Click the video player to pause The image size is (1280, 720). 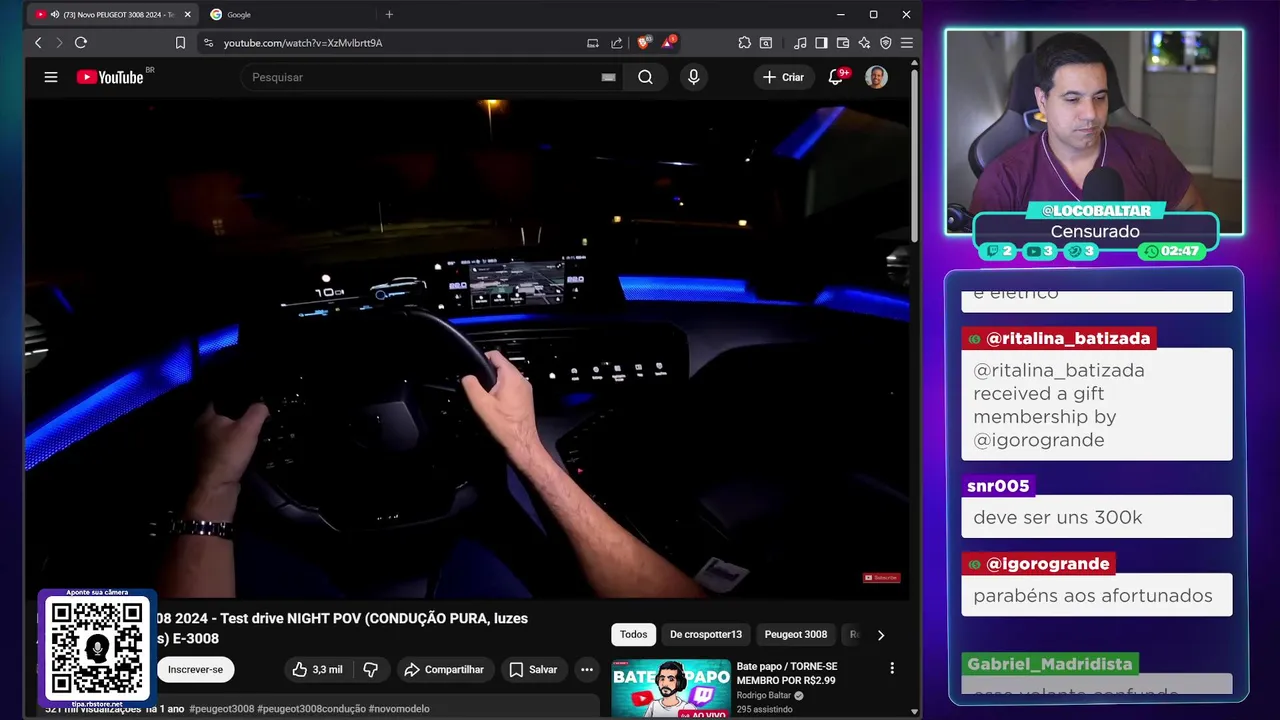pos(467,348)
